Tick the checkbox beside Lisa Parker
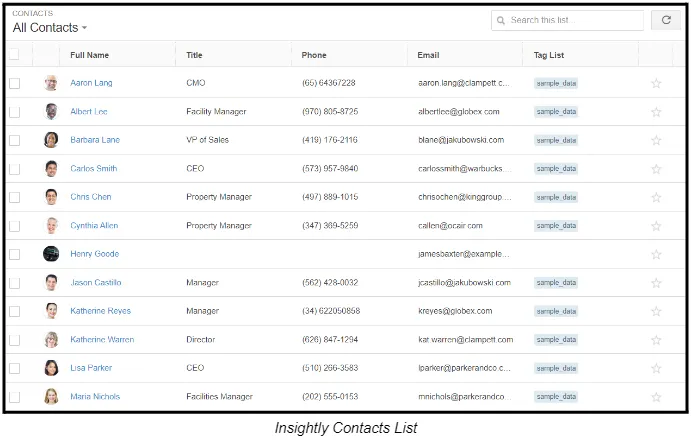This screenshot has height=441, width=691. (15, 368)
